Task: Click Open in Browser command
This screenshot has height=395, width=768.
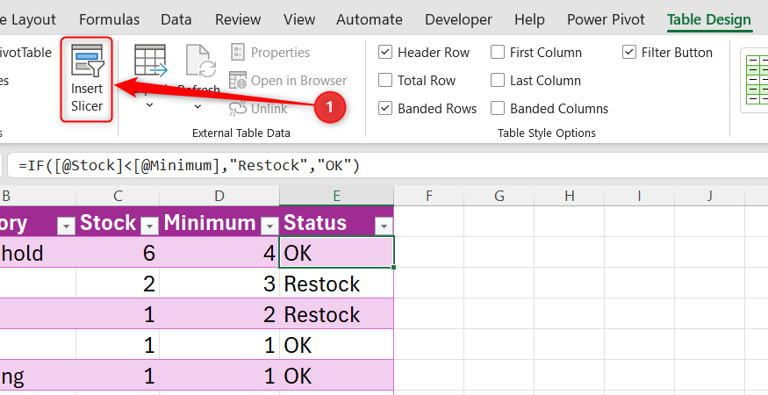Action: click(x=288, y=80)
